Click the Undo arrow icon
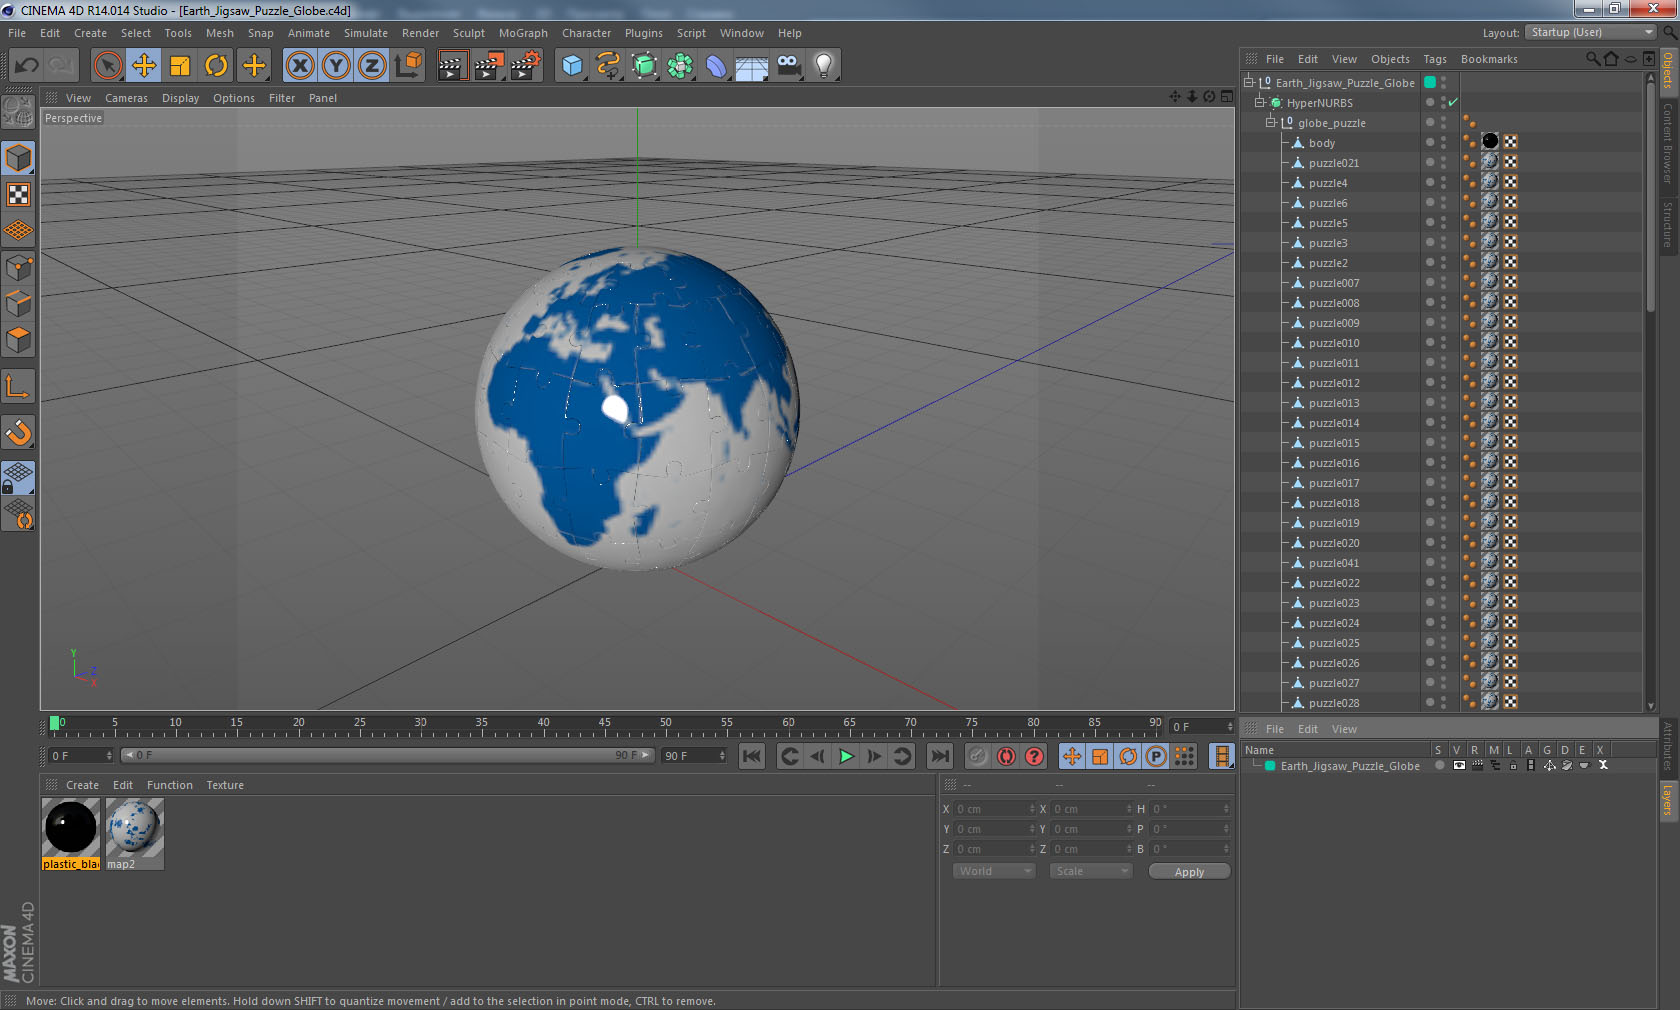The width and height of the screenshot is (1680, 1010). coord(27,66)
